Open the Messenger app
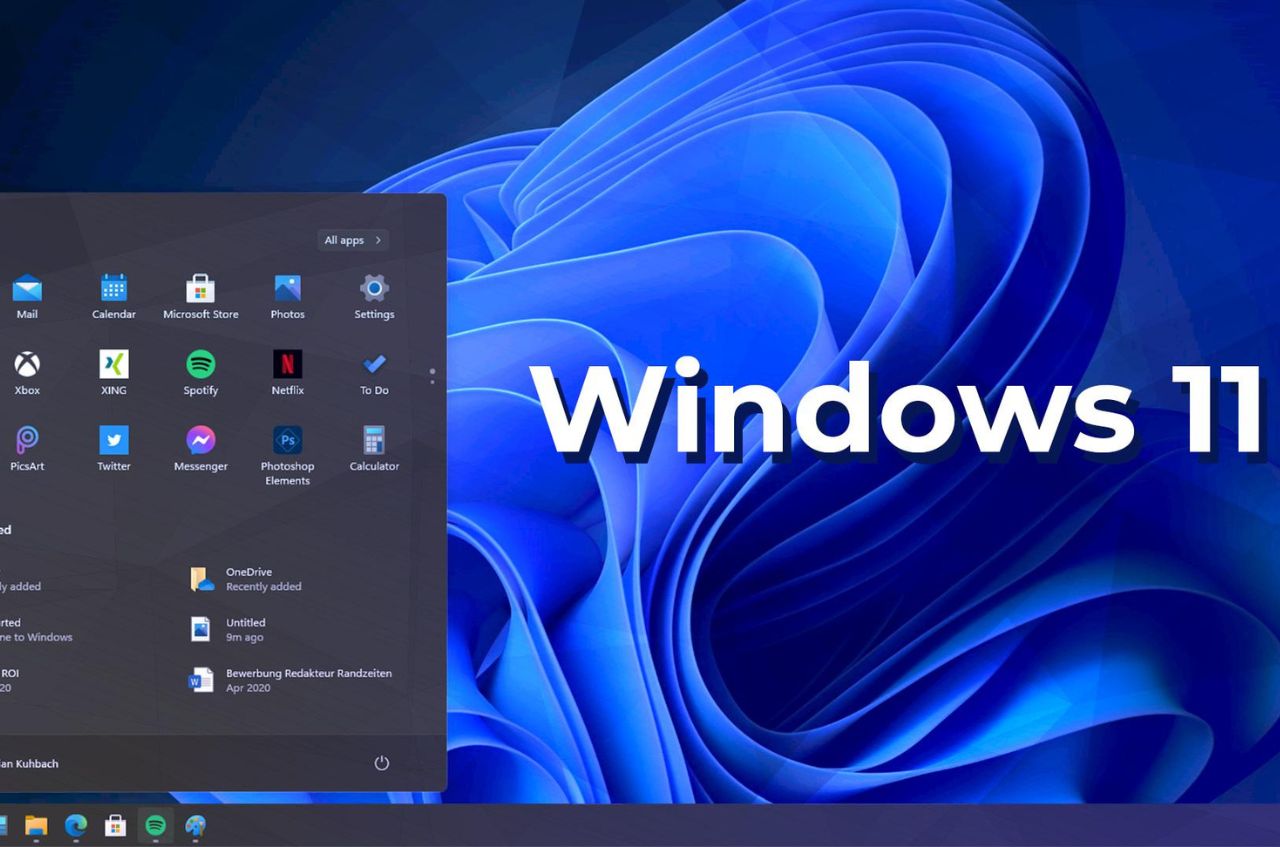 [201, 449]
